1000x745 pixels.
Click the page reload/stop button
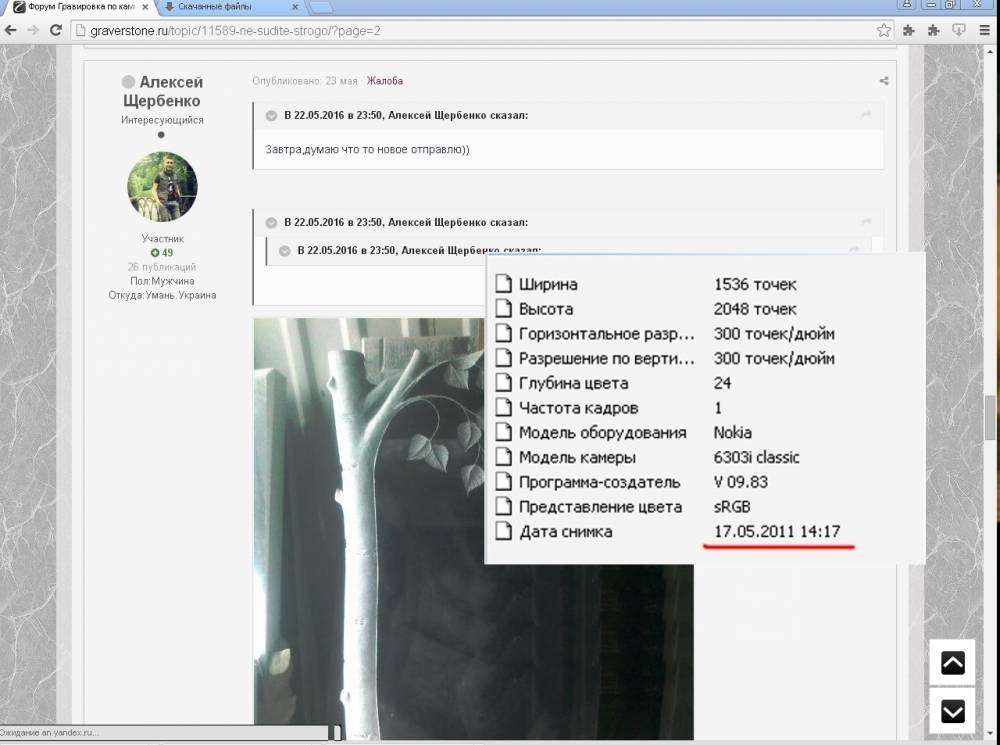(x=55, y=30)
